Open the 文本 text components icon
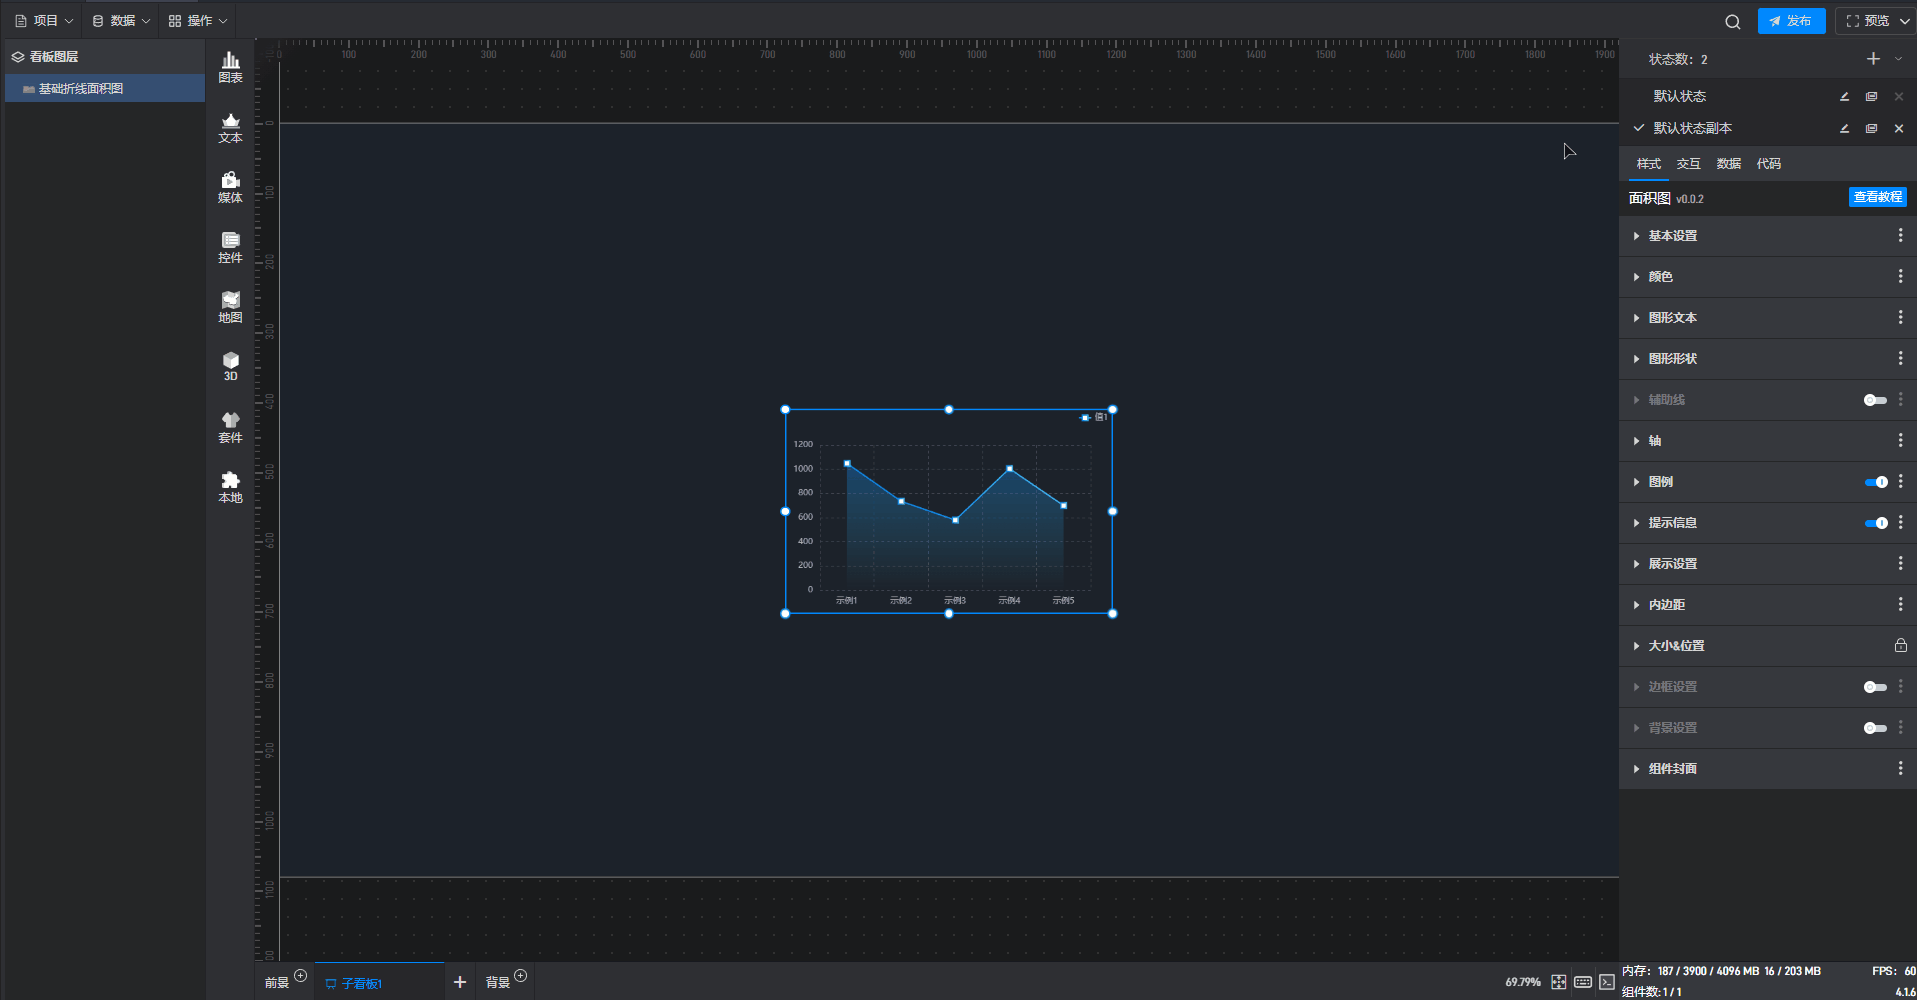This screenshot has width=1917, height=1000. (230, 127)
